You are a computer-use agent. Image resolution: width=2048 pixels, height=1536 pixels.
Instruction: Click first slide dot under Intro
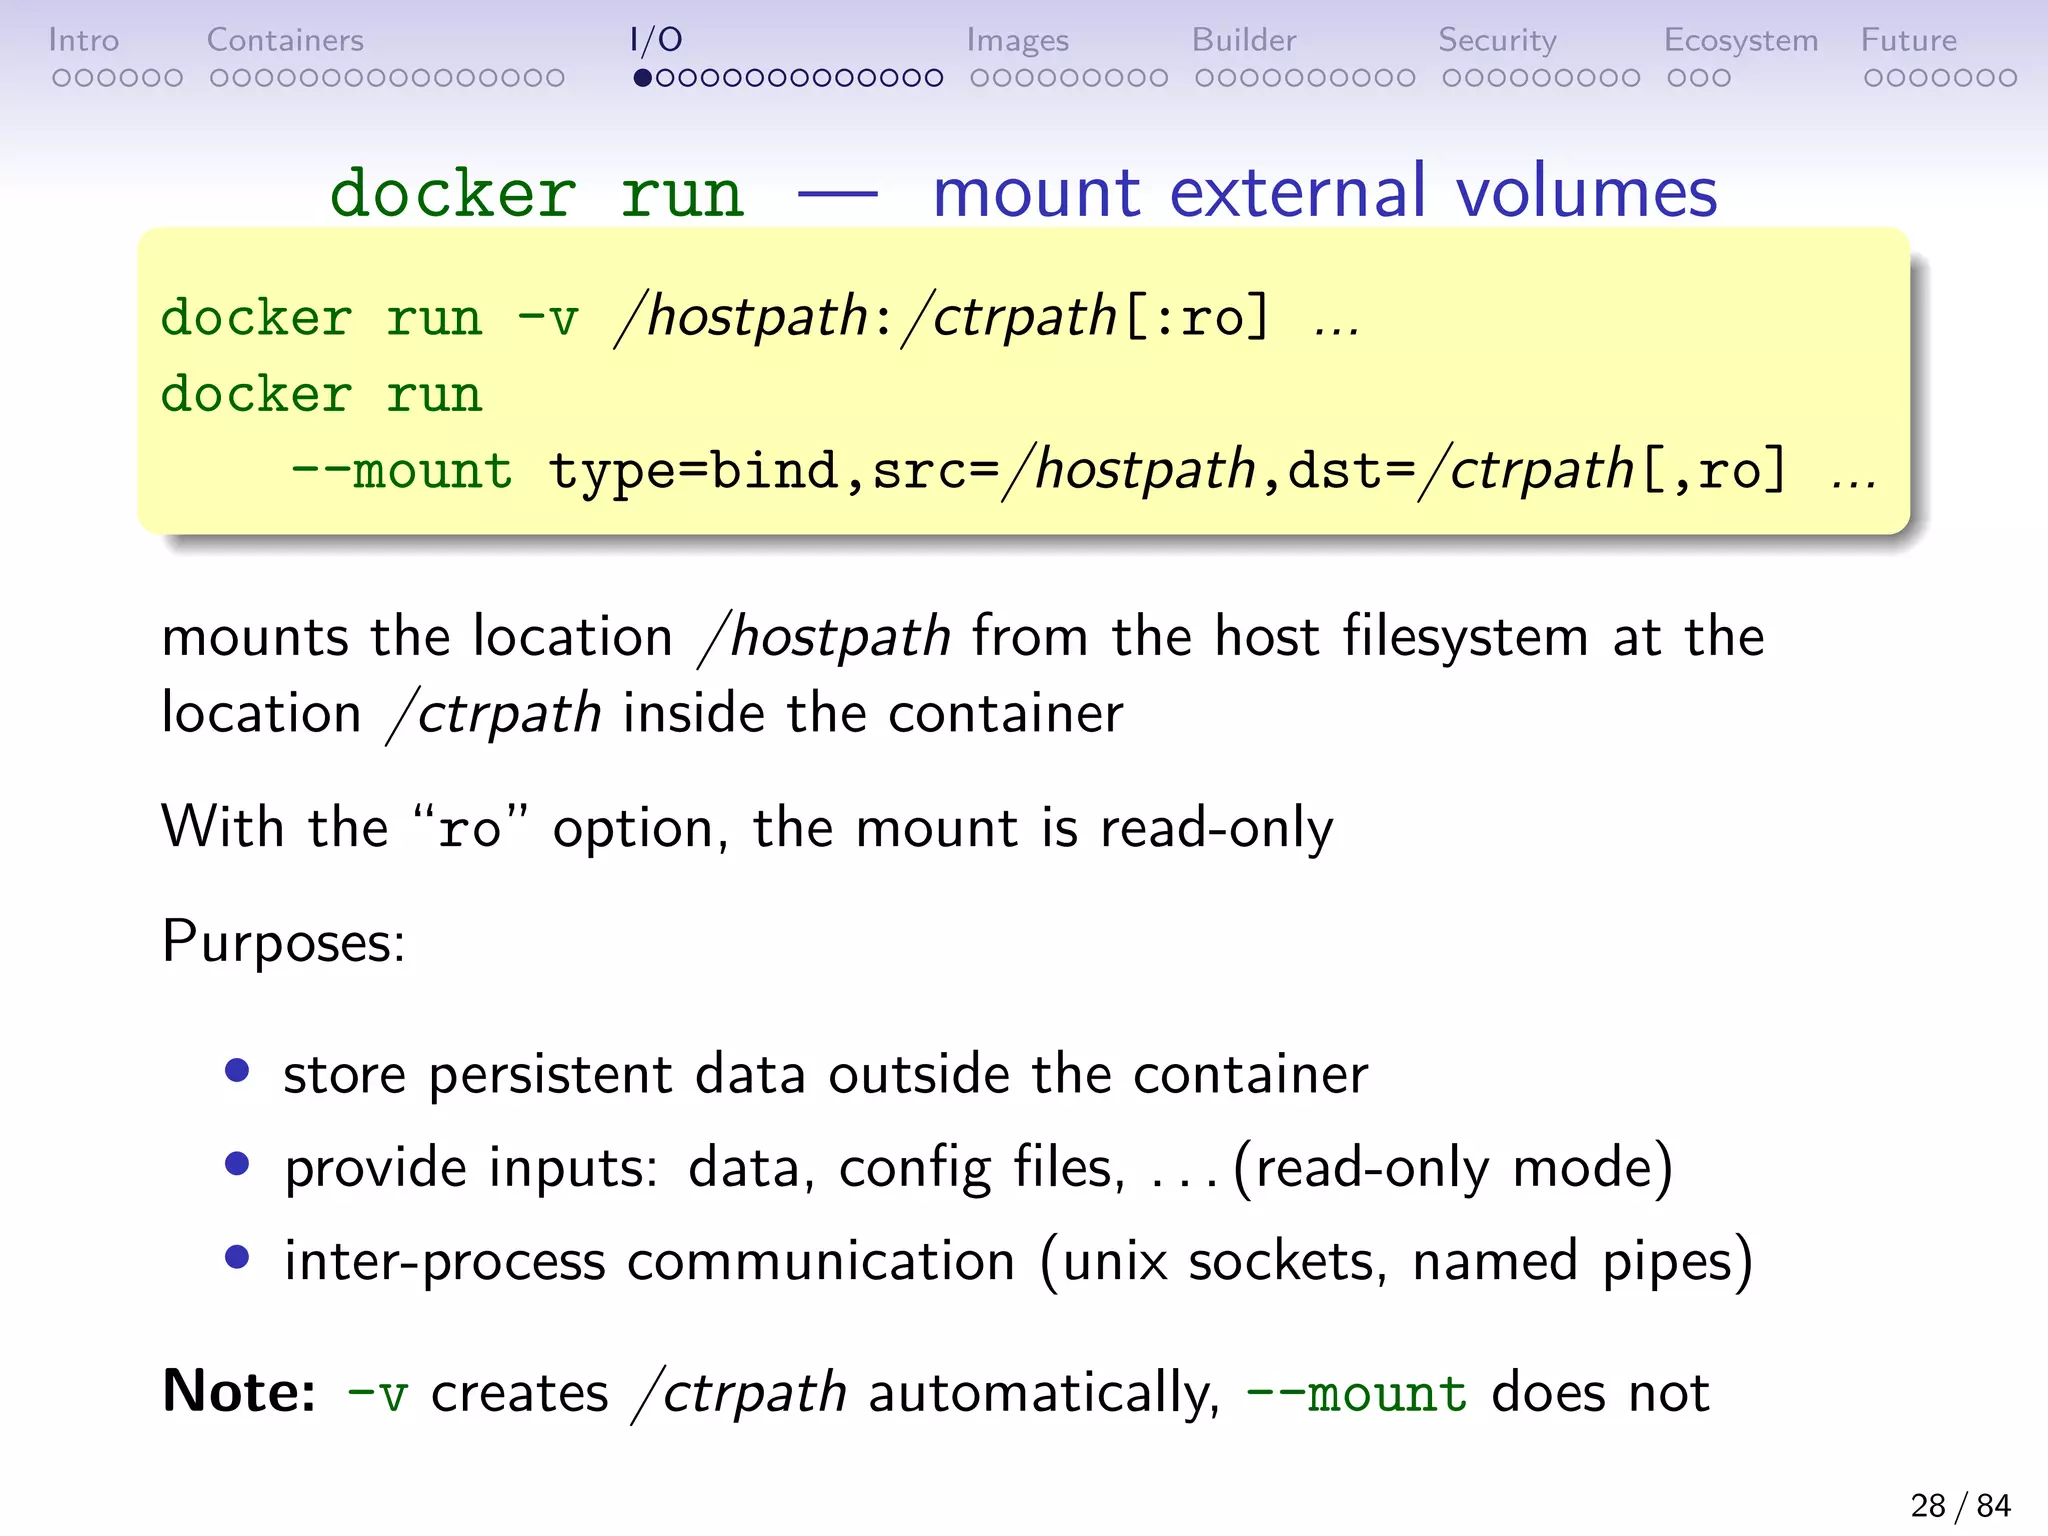coord(61,78)
